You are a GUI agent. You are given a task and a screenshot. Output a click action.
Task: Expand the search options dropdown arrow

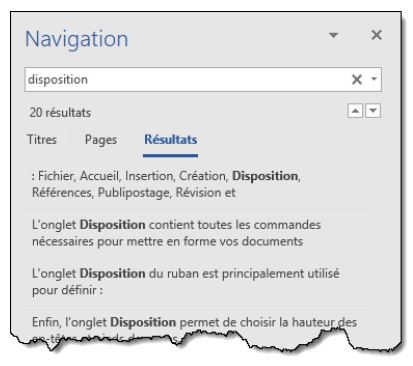[374, 79]
